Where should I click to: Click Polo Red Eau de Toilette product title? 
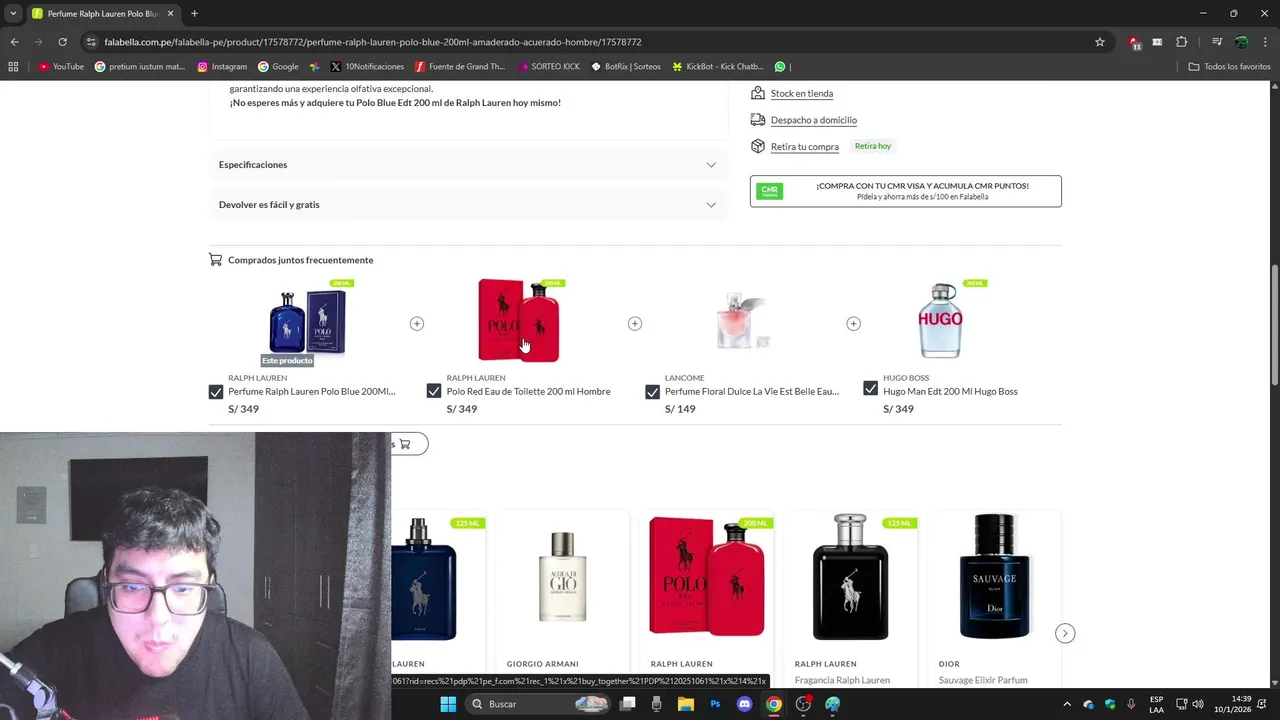pyautogui.click(x=528, y=391)
